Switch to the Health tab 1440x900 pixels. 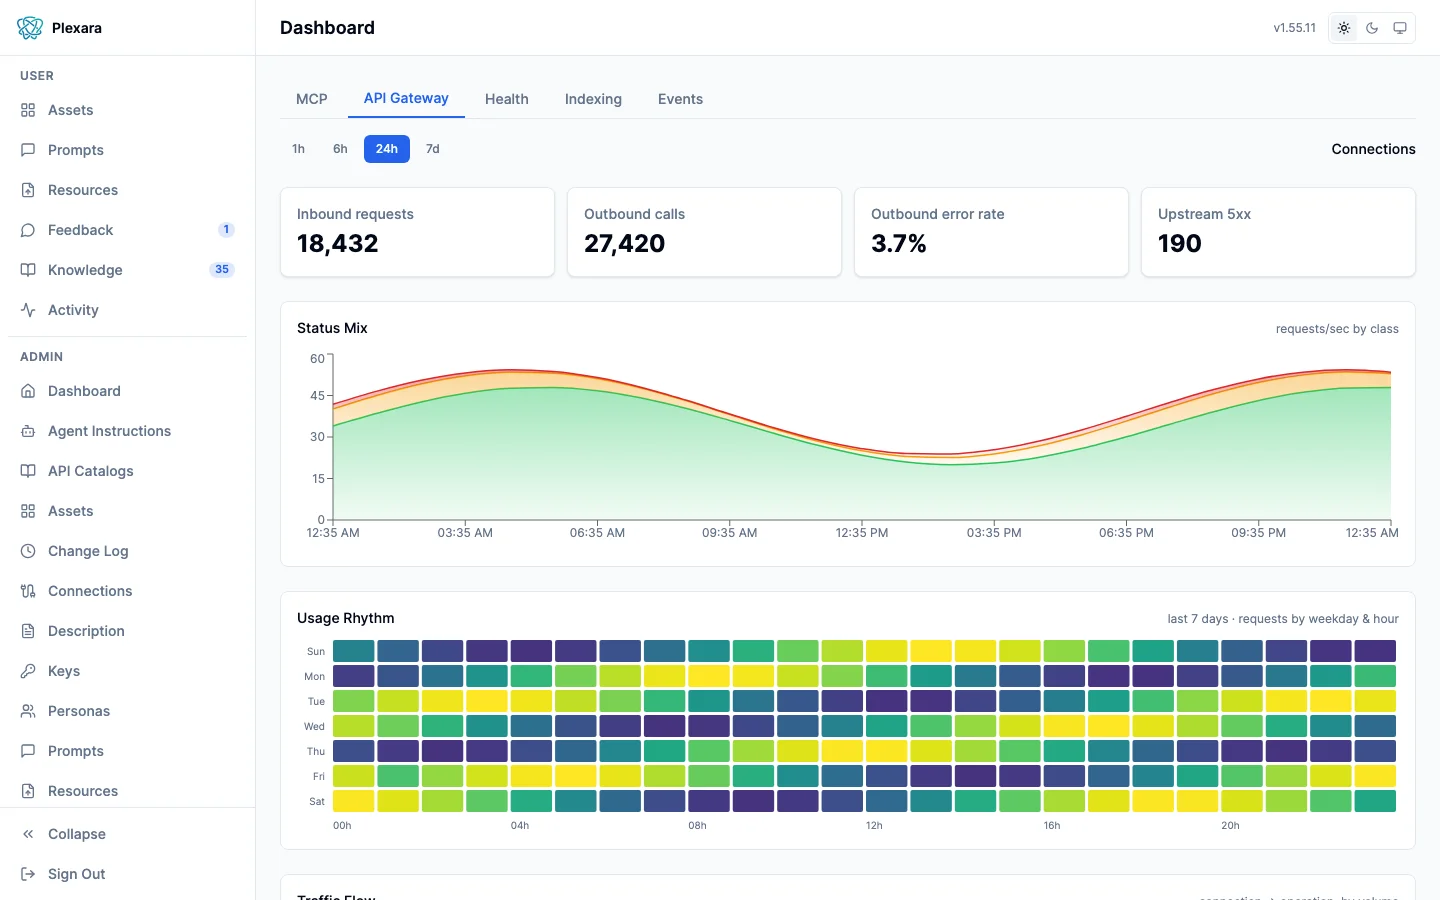(507, 99)
